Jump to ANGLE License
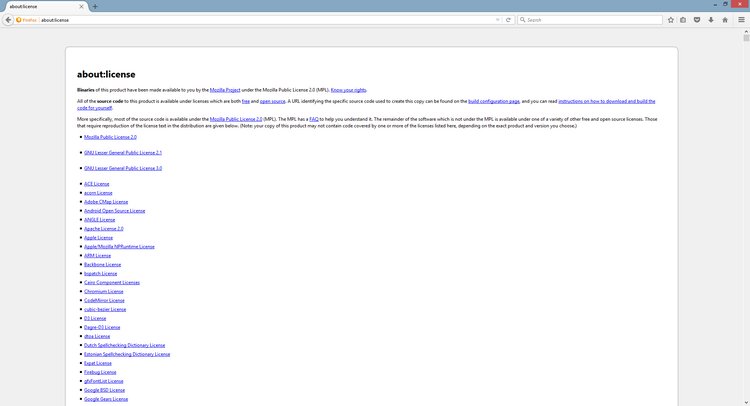 (99, 220)
